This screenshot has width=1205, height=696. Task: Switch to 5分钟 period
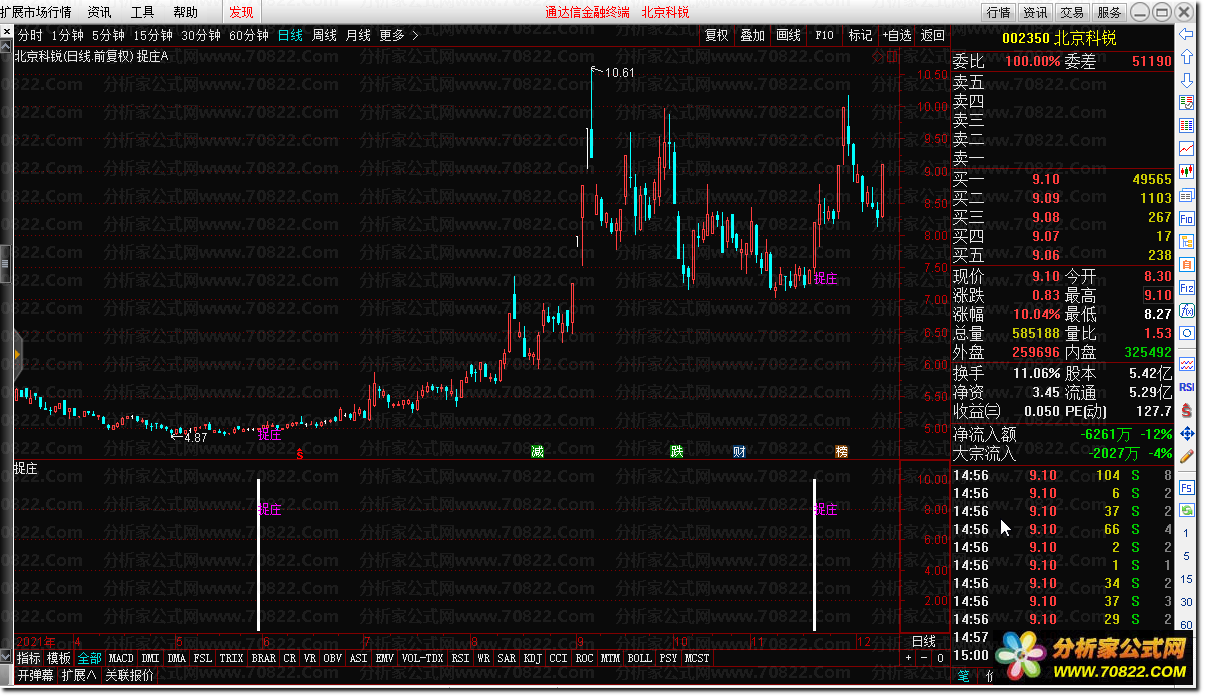tap(107, 35)
